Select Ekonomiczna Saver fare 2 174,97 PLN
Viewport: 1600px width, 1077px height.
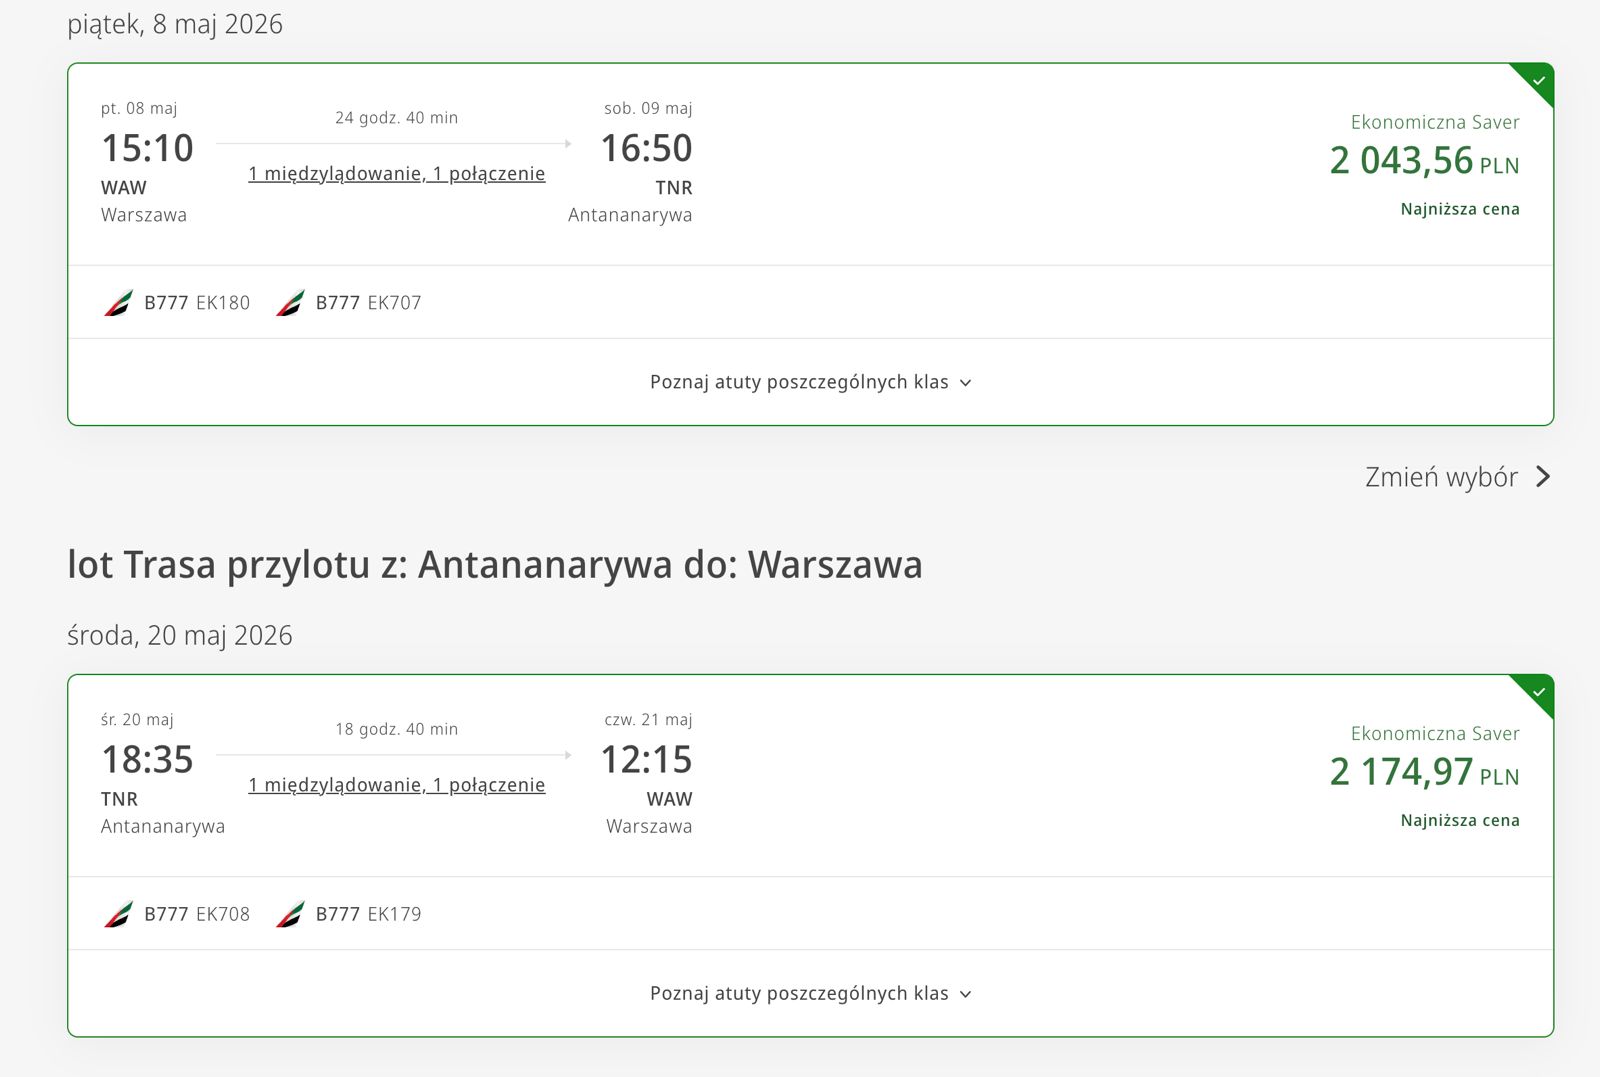pyautogui.click(x=1424, y=772)
